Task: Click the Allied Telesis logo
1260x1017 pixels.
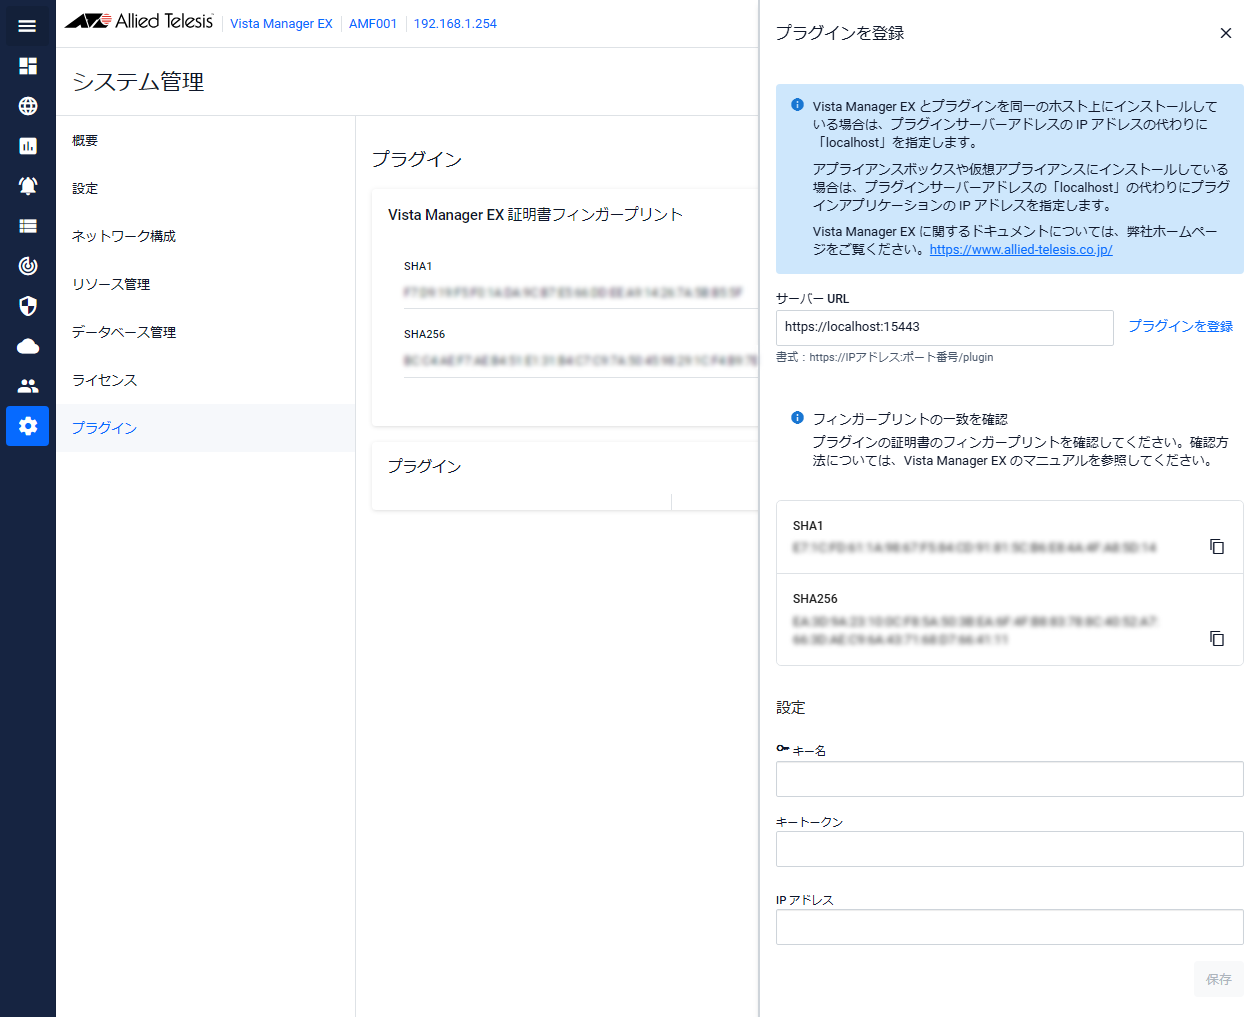Action: 139,21
